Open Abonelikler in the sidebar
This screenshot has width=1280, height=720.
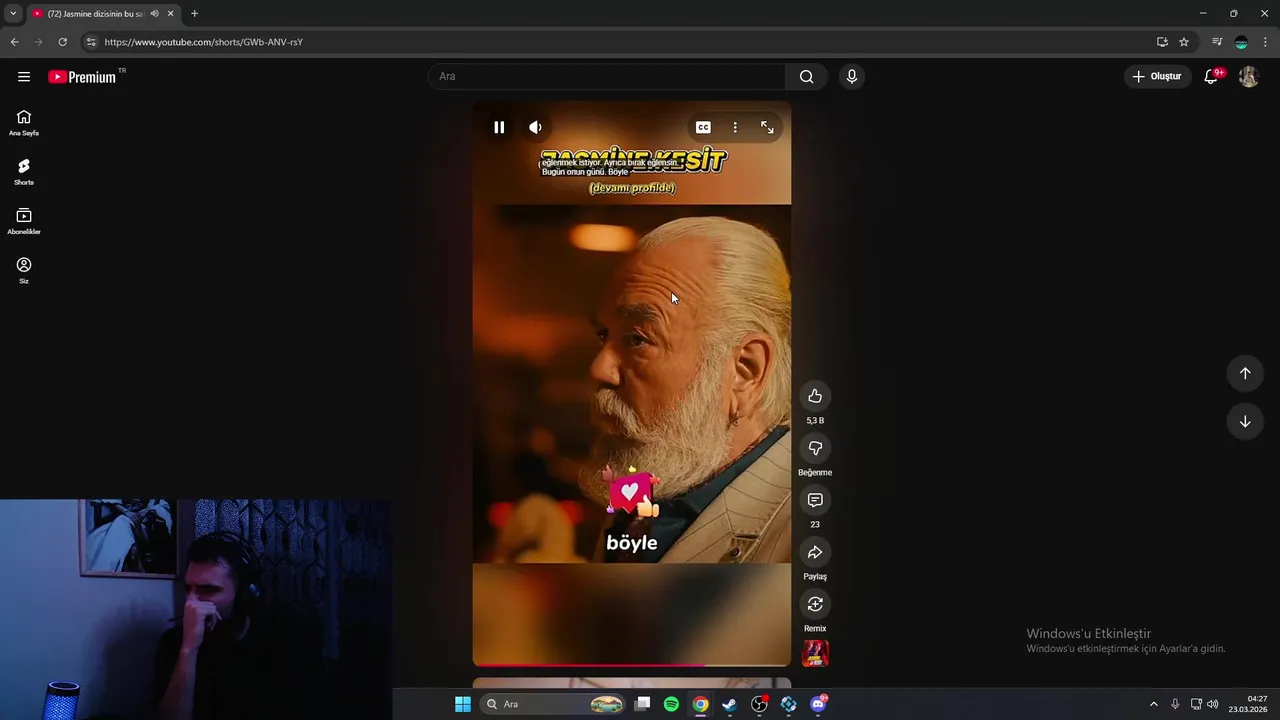[x=24, y=221]
